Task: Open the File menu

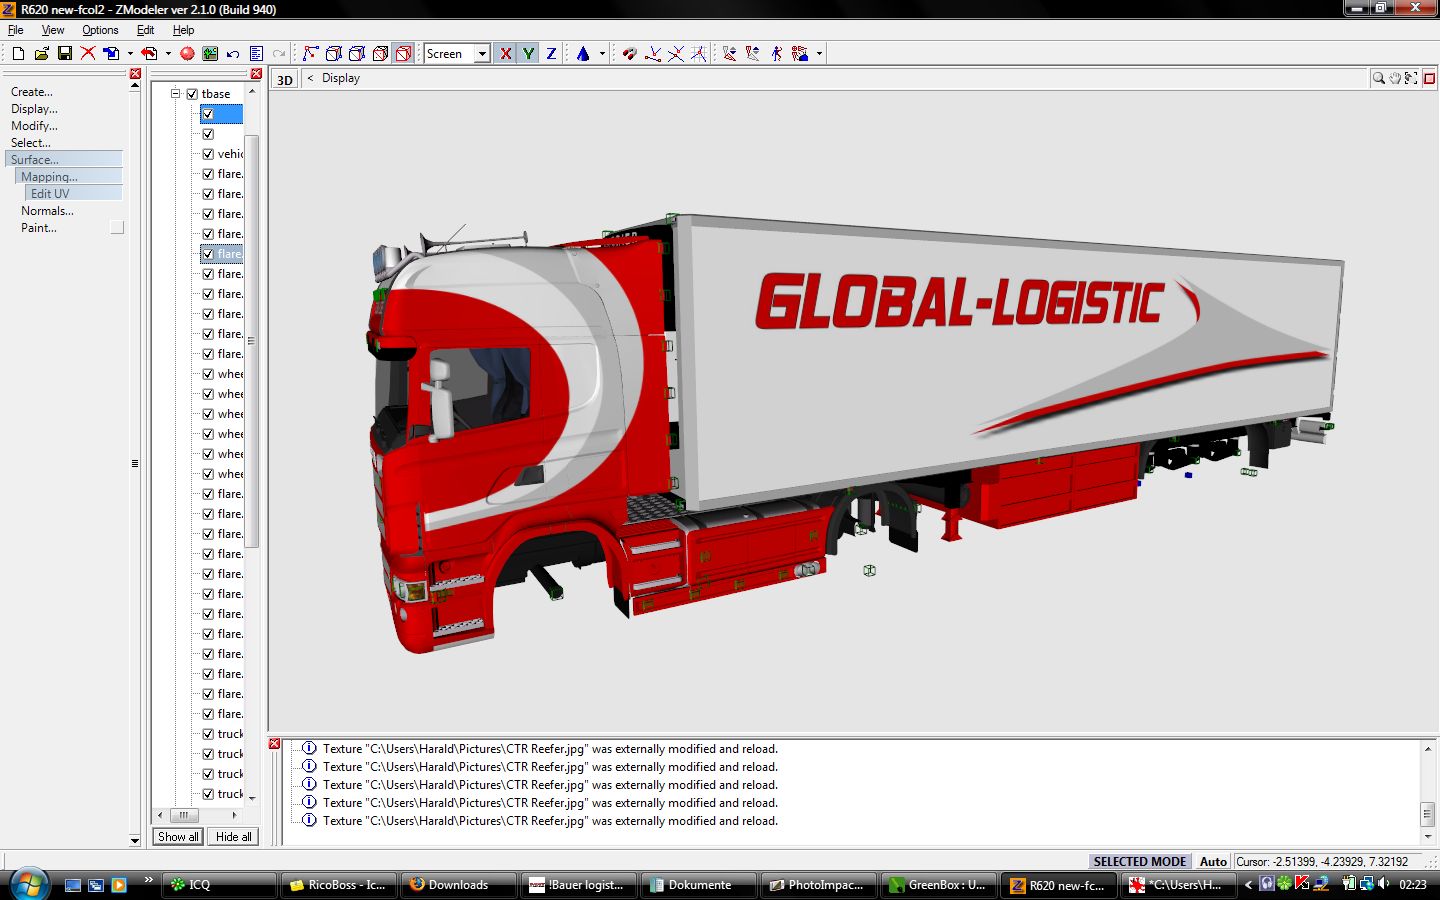Action: click(x=16, y=30)
